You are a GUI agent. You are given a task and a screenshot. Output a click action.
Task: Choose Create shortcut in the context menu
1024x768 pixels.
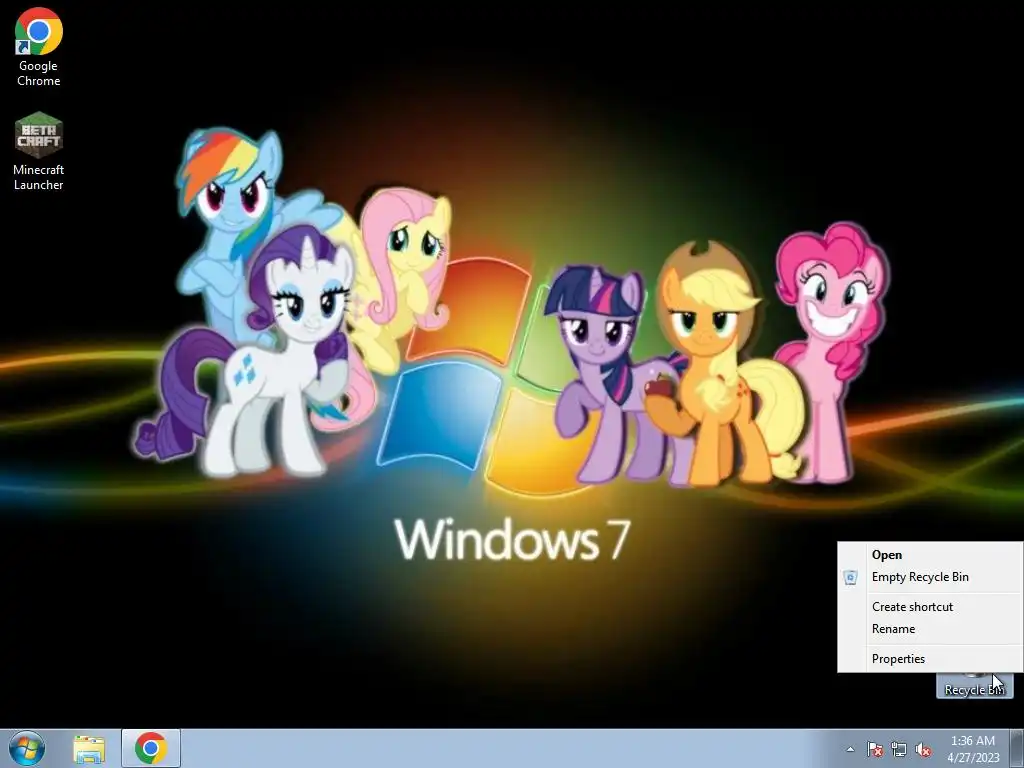931,607
